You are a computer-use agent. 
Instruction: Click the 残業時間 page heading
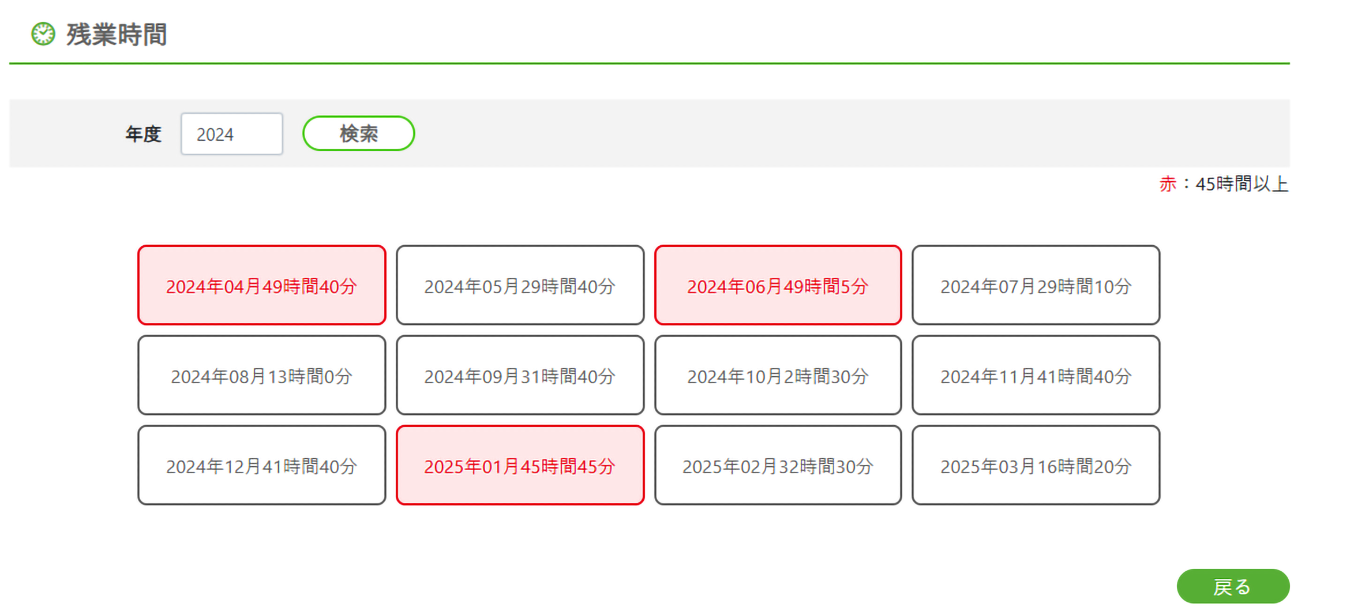pos(116,35)
